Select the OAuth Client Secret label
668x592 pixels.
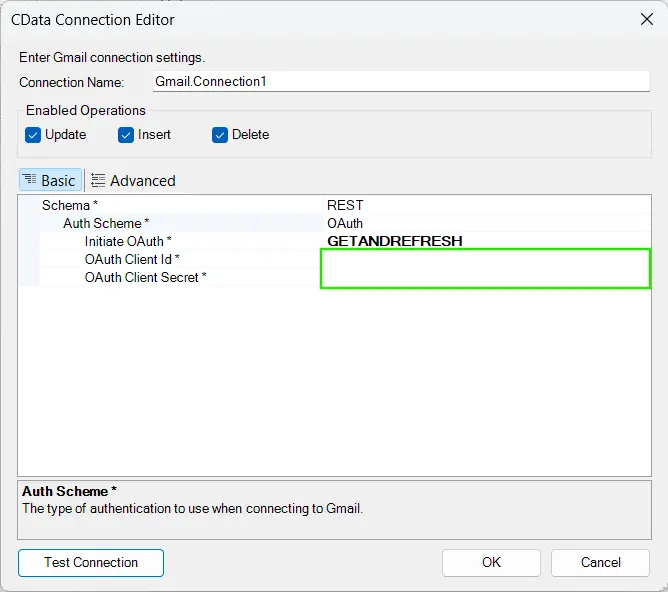[x=145, y=277]
